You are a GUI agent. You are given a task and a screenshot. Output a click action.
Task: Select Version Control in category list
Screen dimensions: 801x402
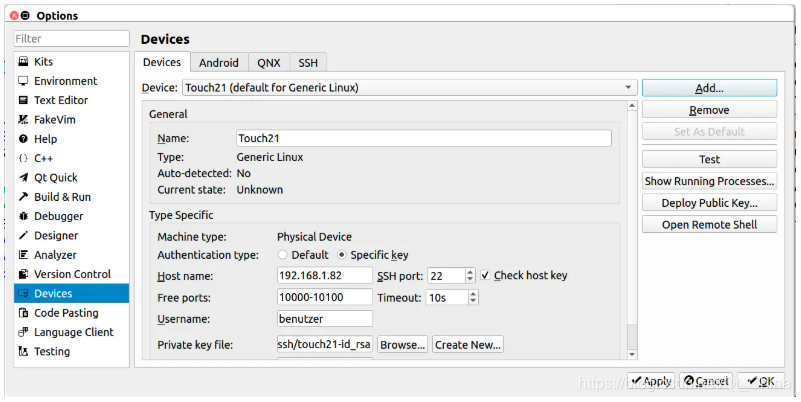72,274
